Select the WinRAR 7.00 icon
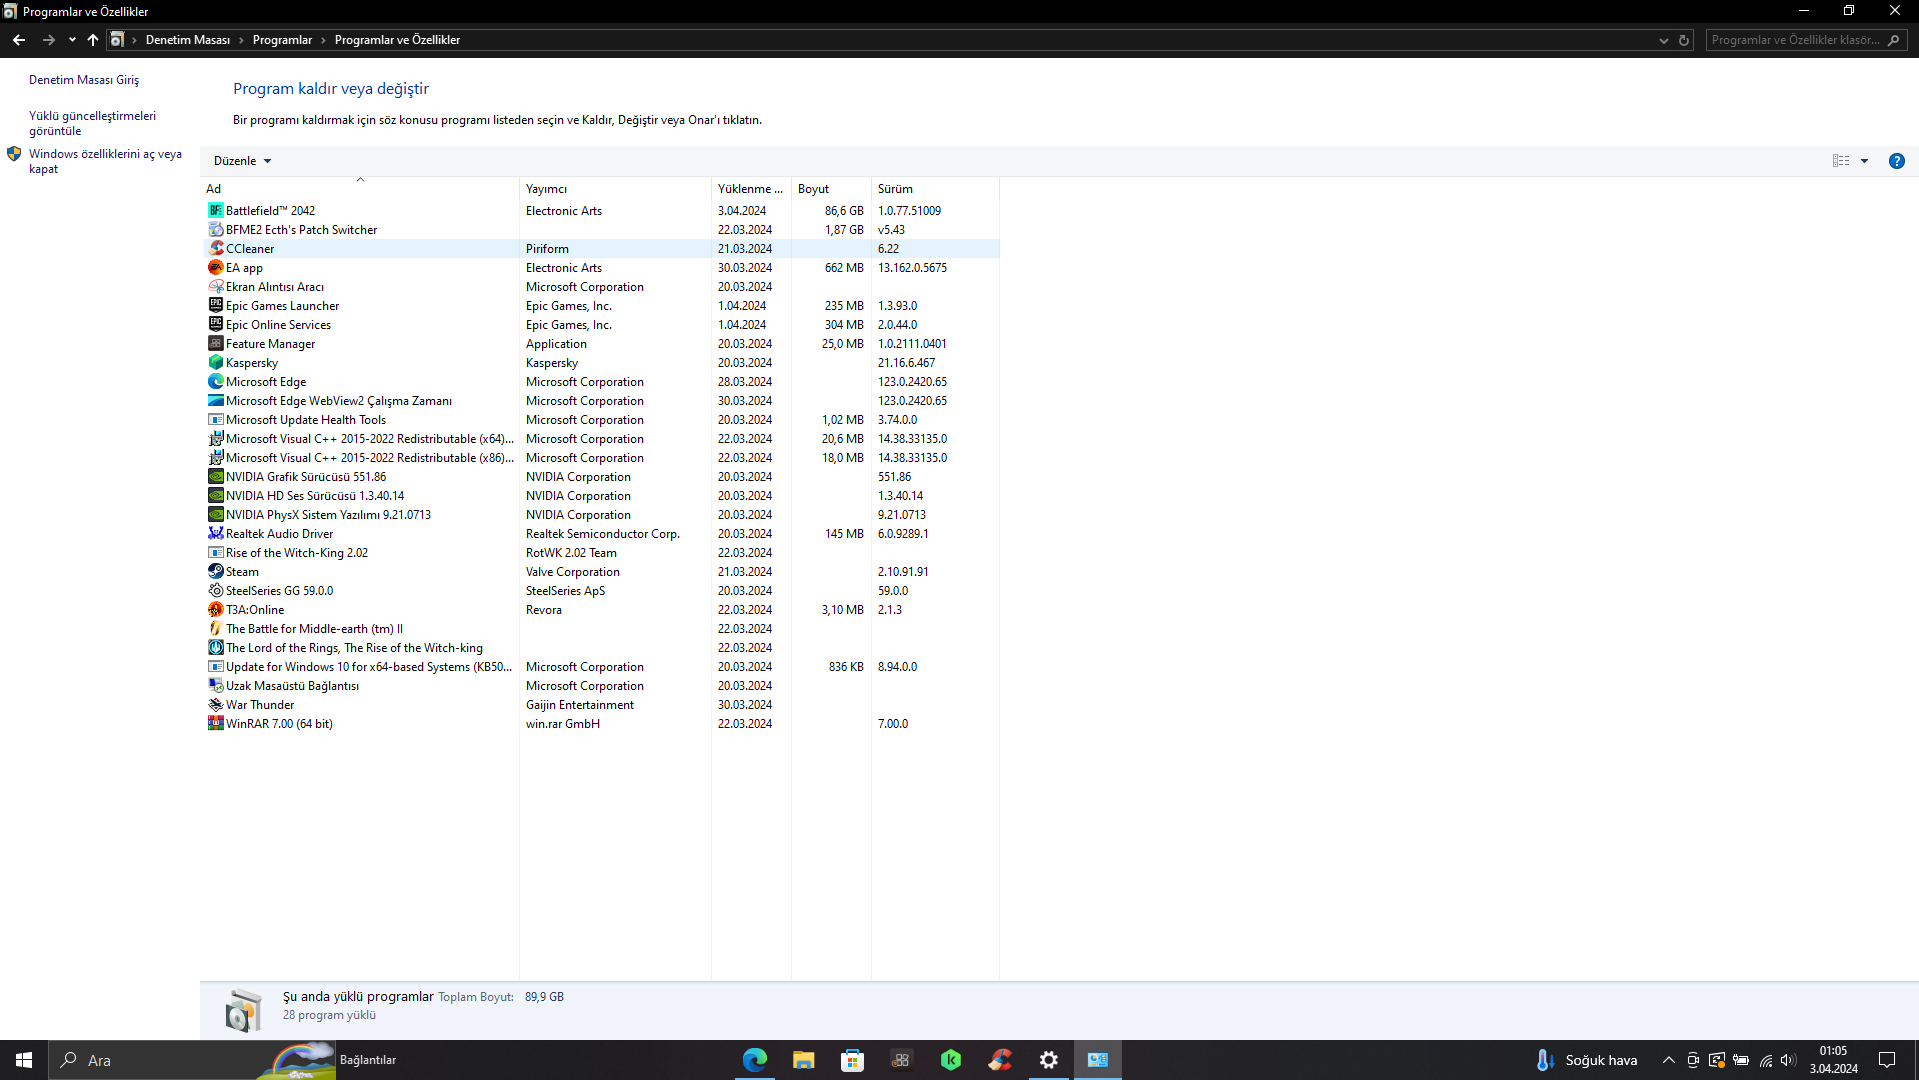1919x1080 pixels. (215, 724)
